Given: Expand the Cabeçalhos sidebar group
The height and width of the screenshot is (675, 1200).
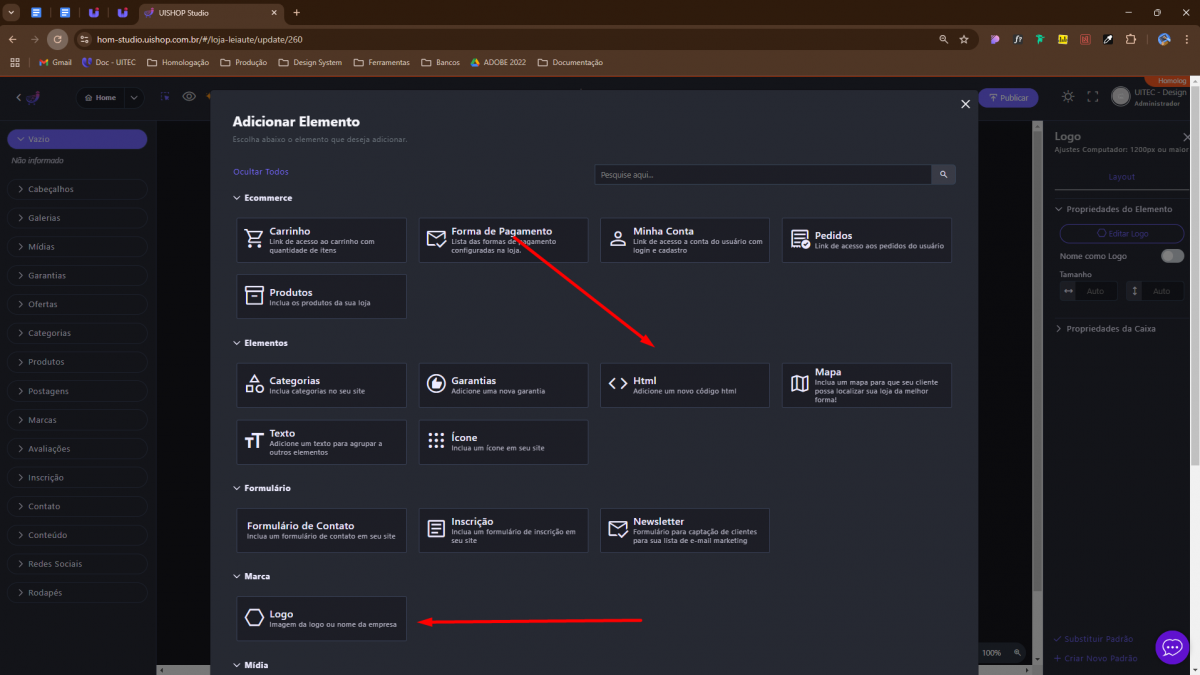Looking at the screenshot, I should click(77, 189).
